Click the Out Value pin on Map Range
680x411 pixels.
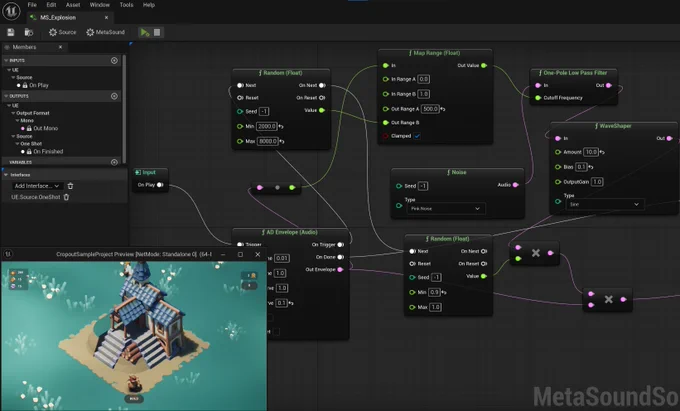[x=484, y=65]
